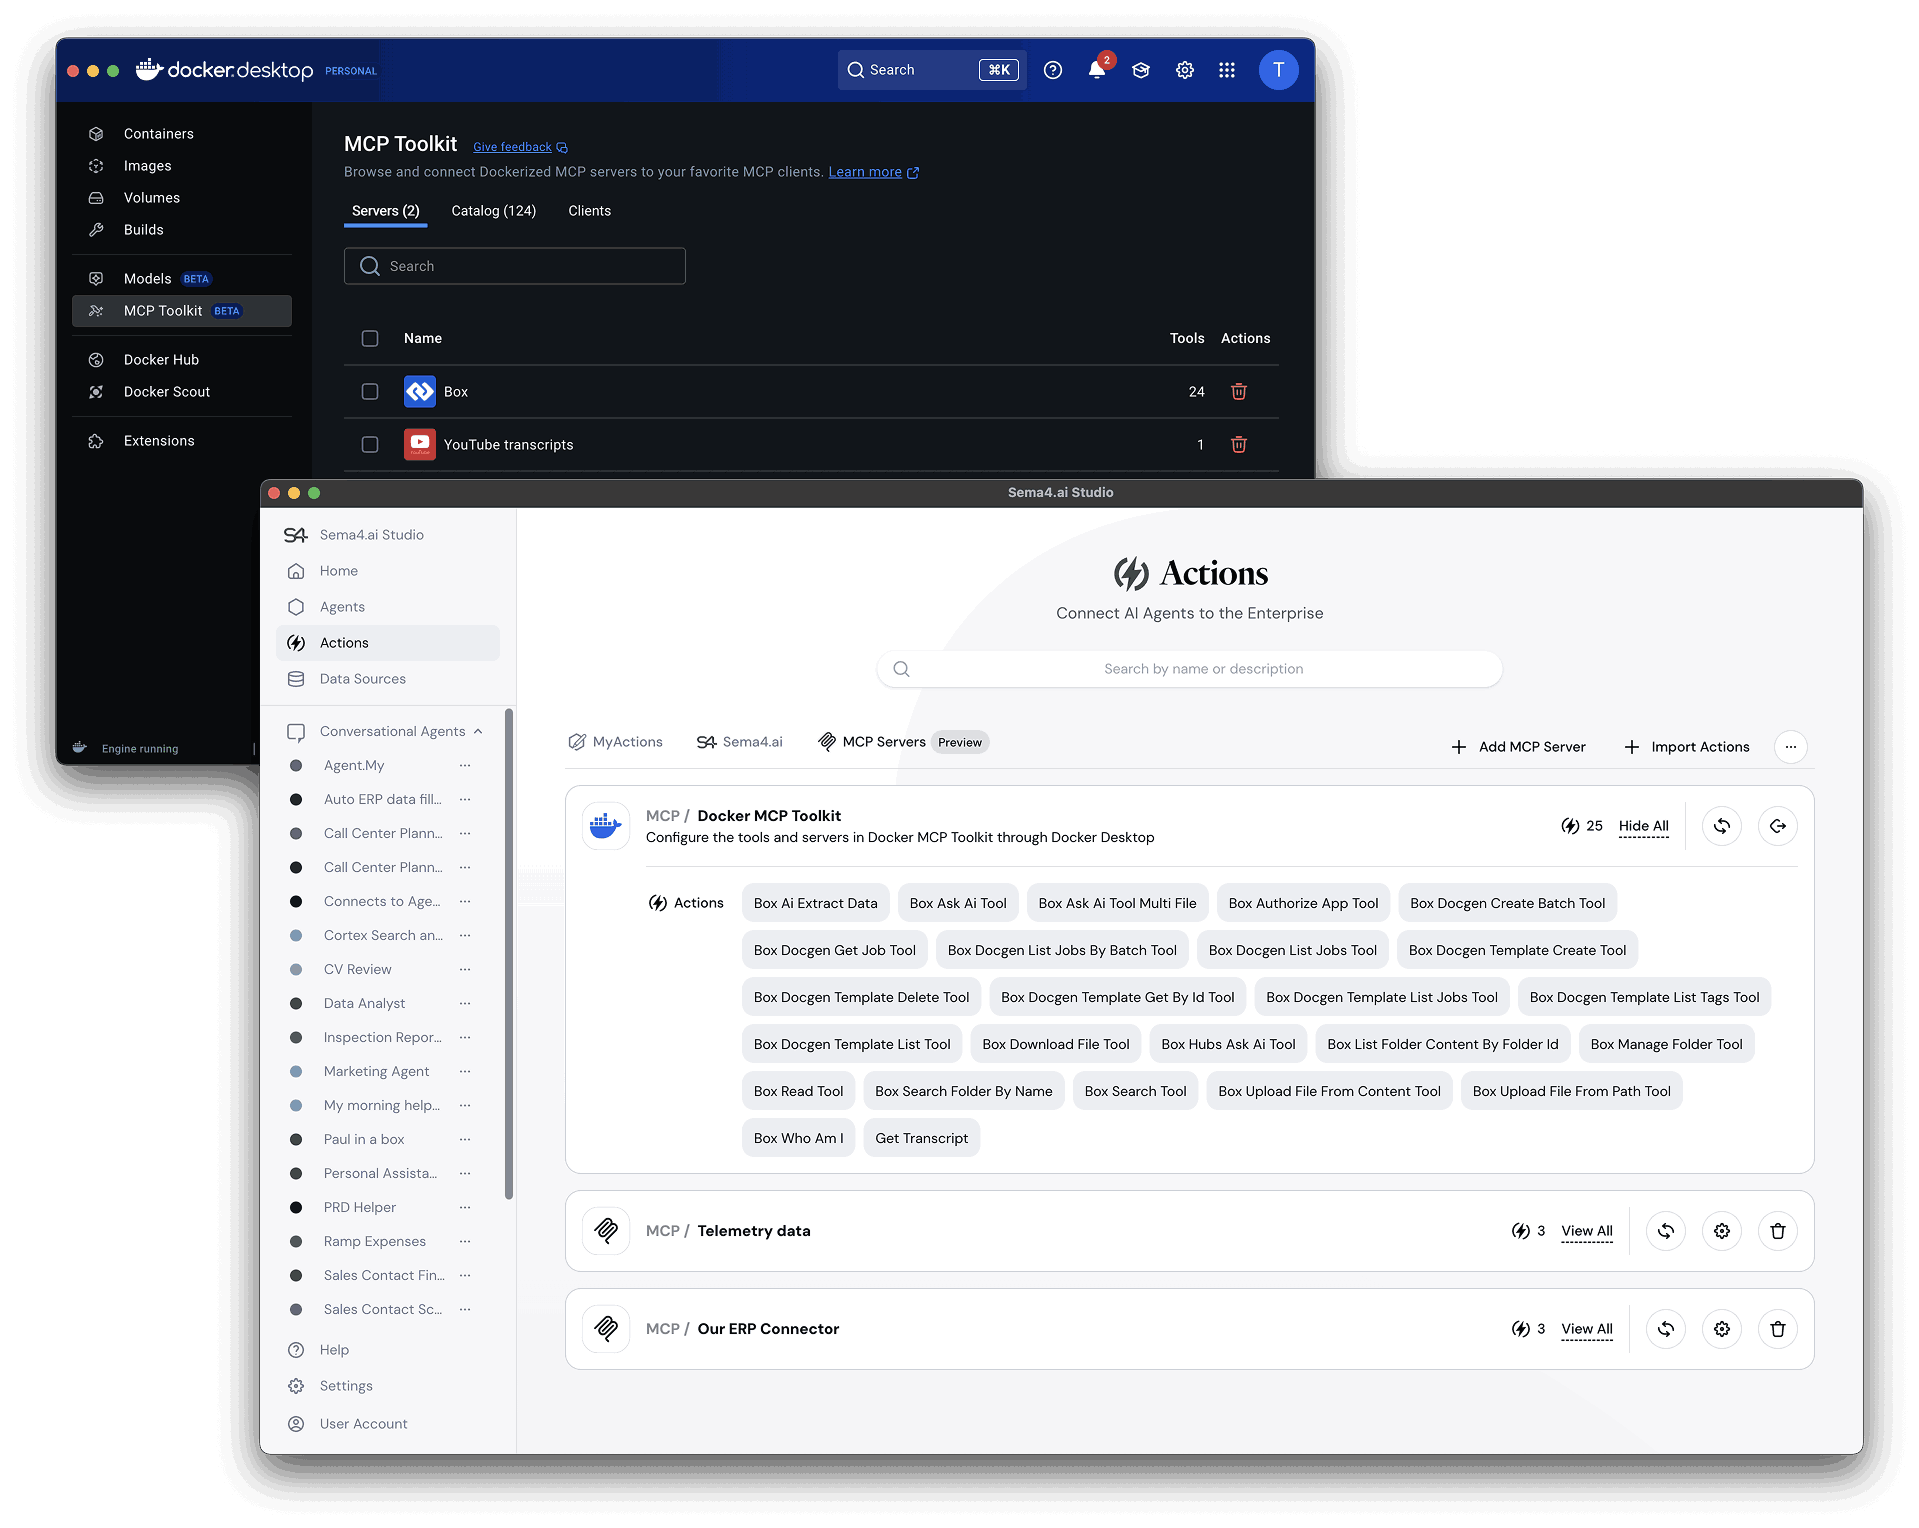Delete the YouTube transcripts server
Image resolution: width=1919 pixels, height=1528 pixels.
pyautogui.click(x=1238, y=444)
